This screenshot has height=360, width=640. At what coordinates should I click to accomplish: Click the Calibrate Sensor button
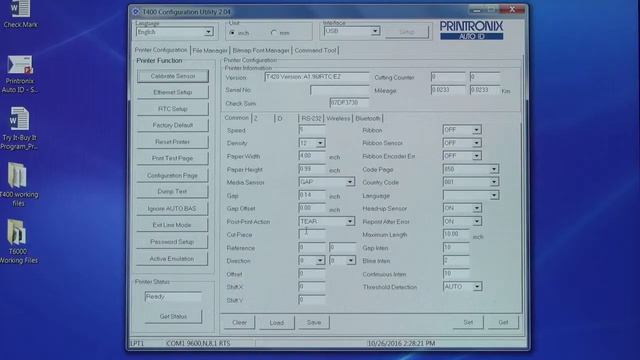pos(173,76)
